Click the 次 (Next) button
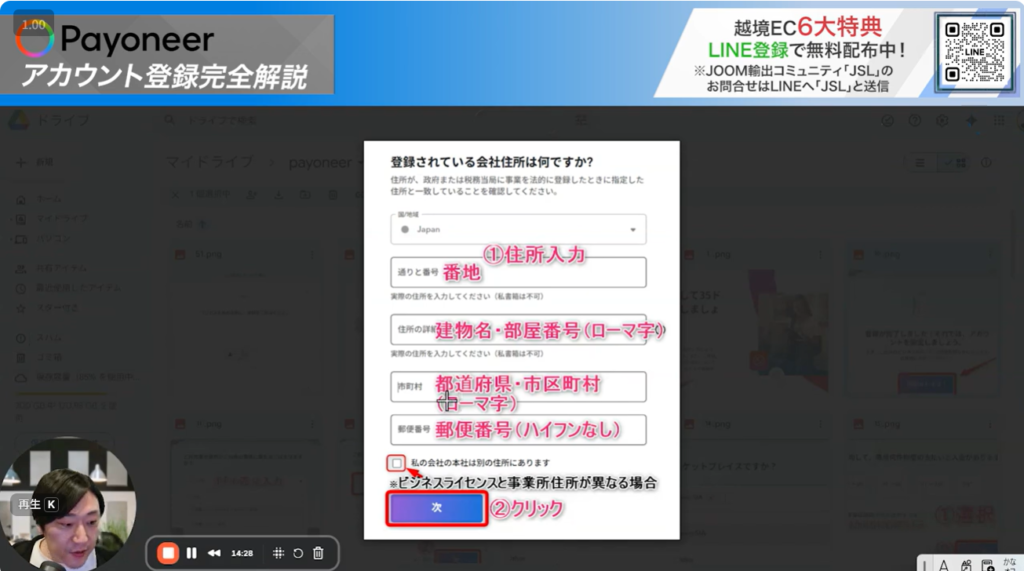This screenshot has width=1024, height=571. [436, 508]
